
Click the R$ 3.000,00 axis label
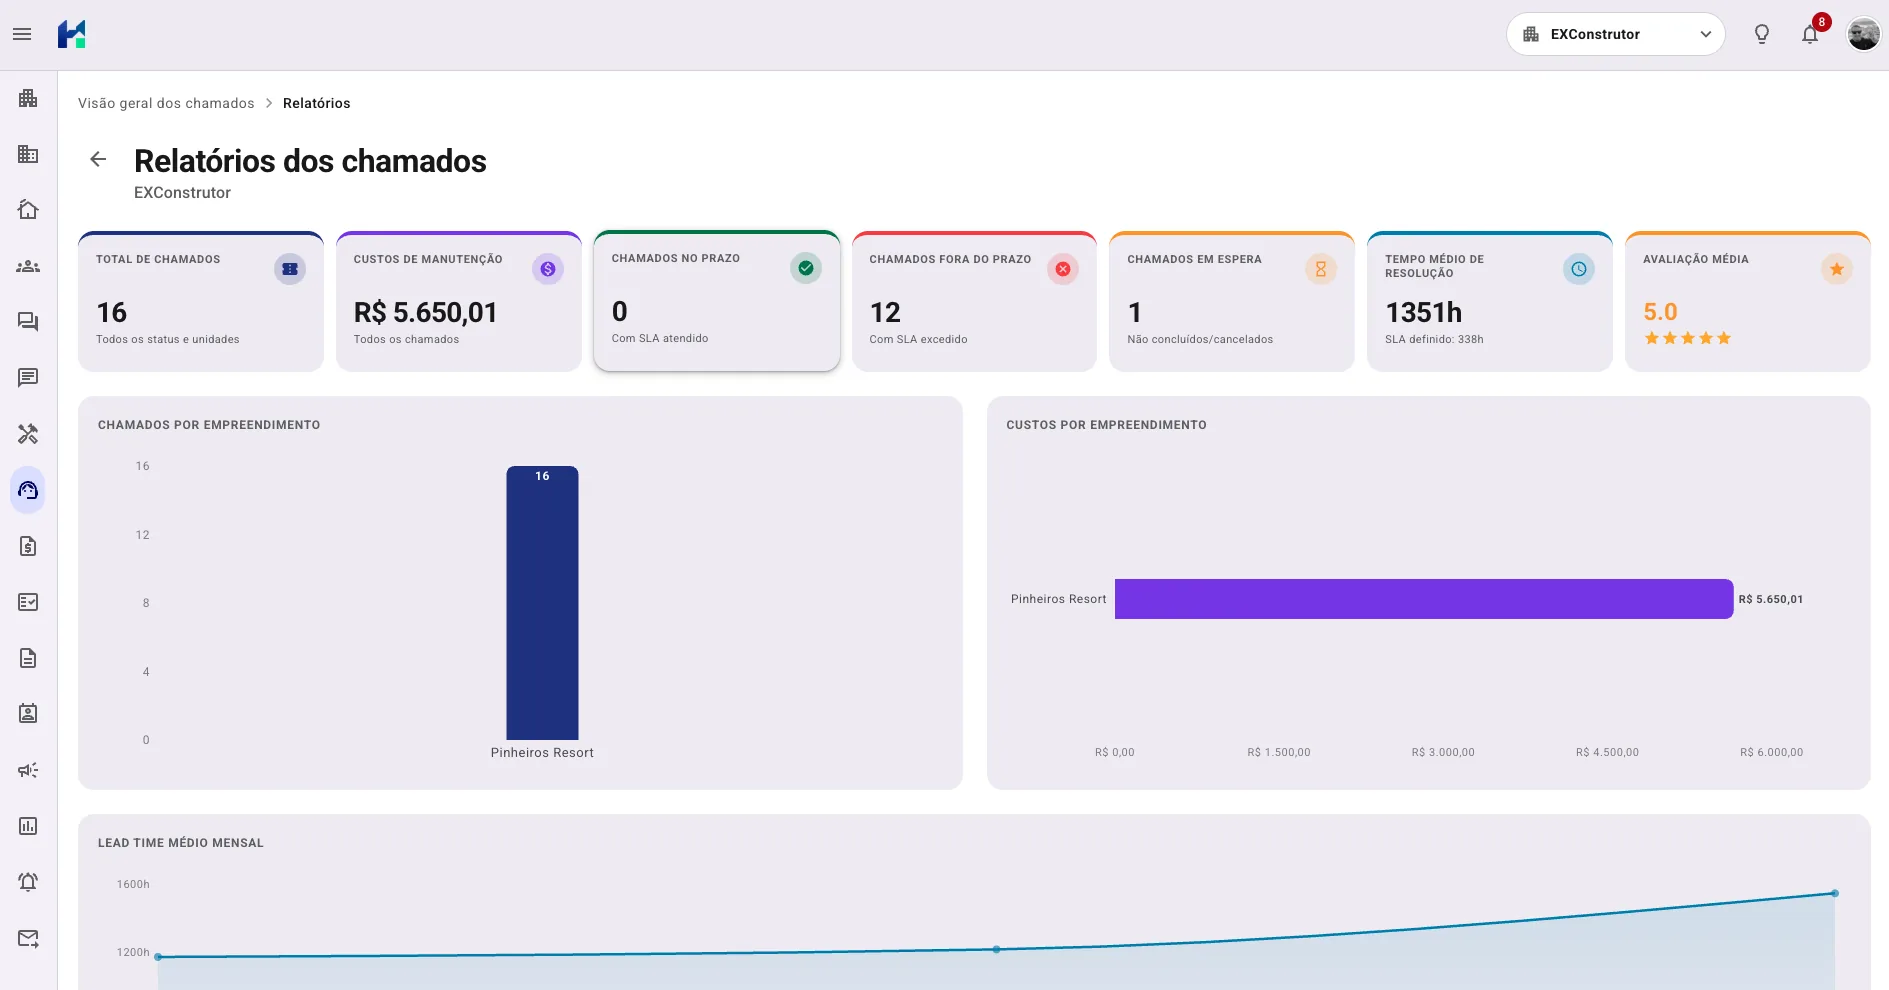1443,752
